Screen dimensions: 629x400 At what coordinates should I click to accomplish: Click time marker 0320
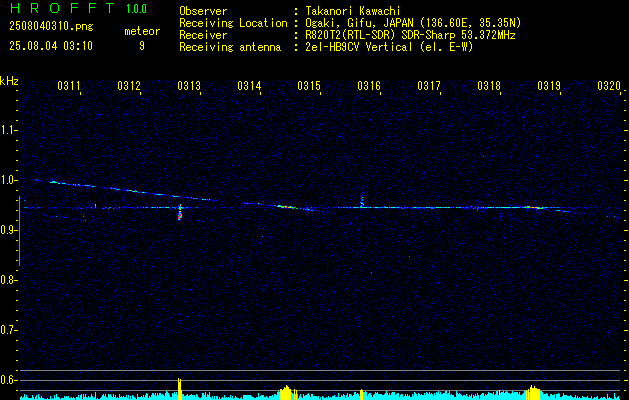[609, 86]
